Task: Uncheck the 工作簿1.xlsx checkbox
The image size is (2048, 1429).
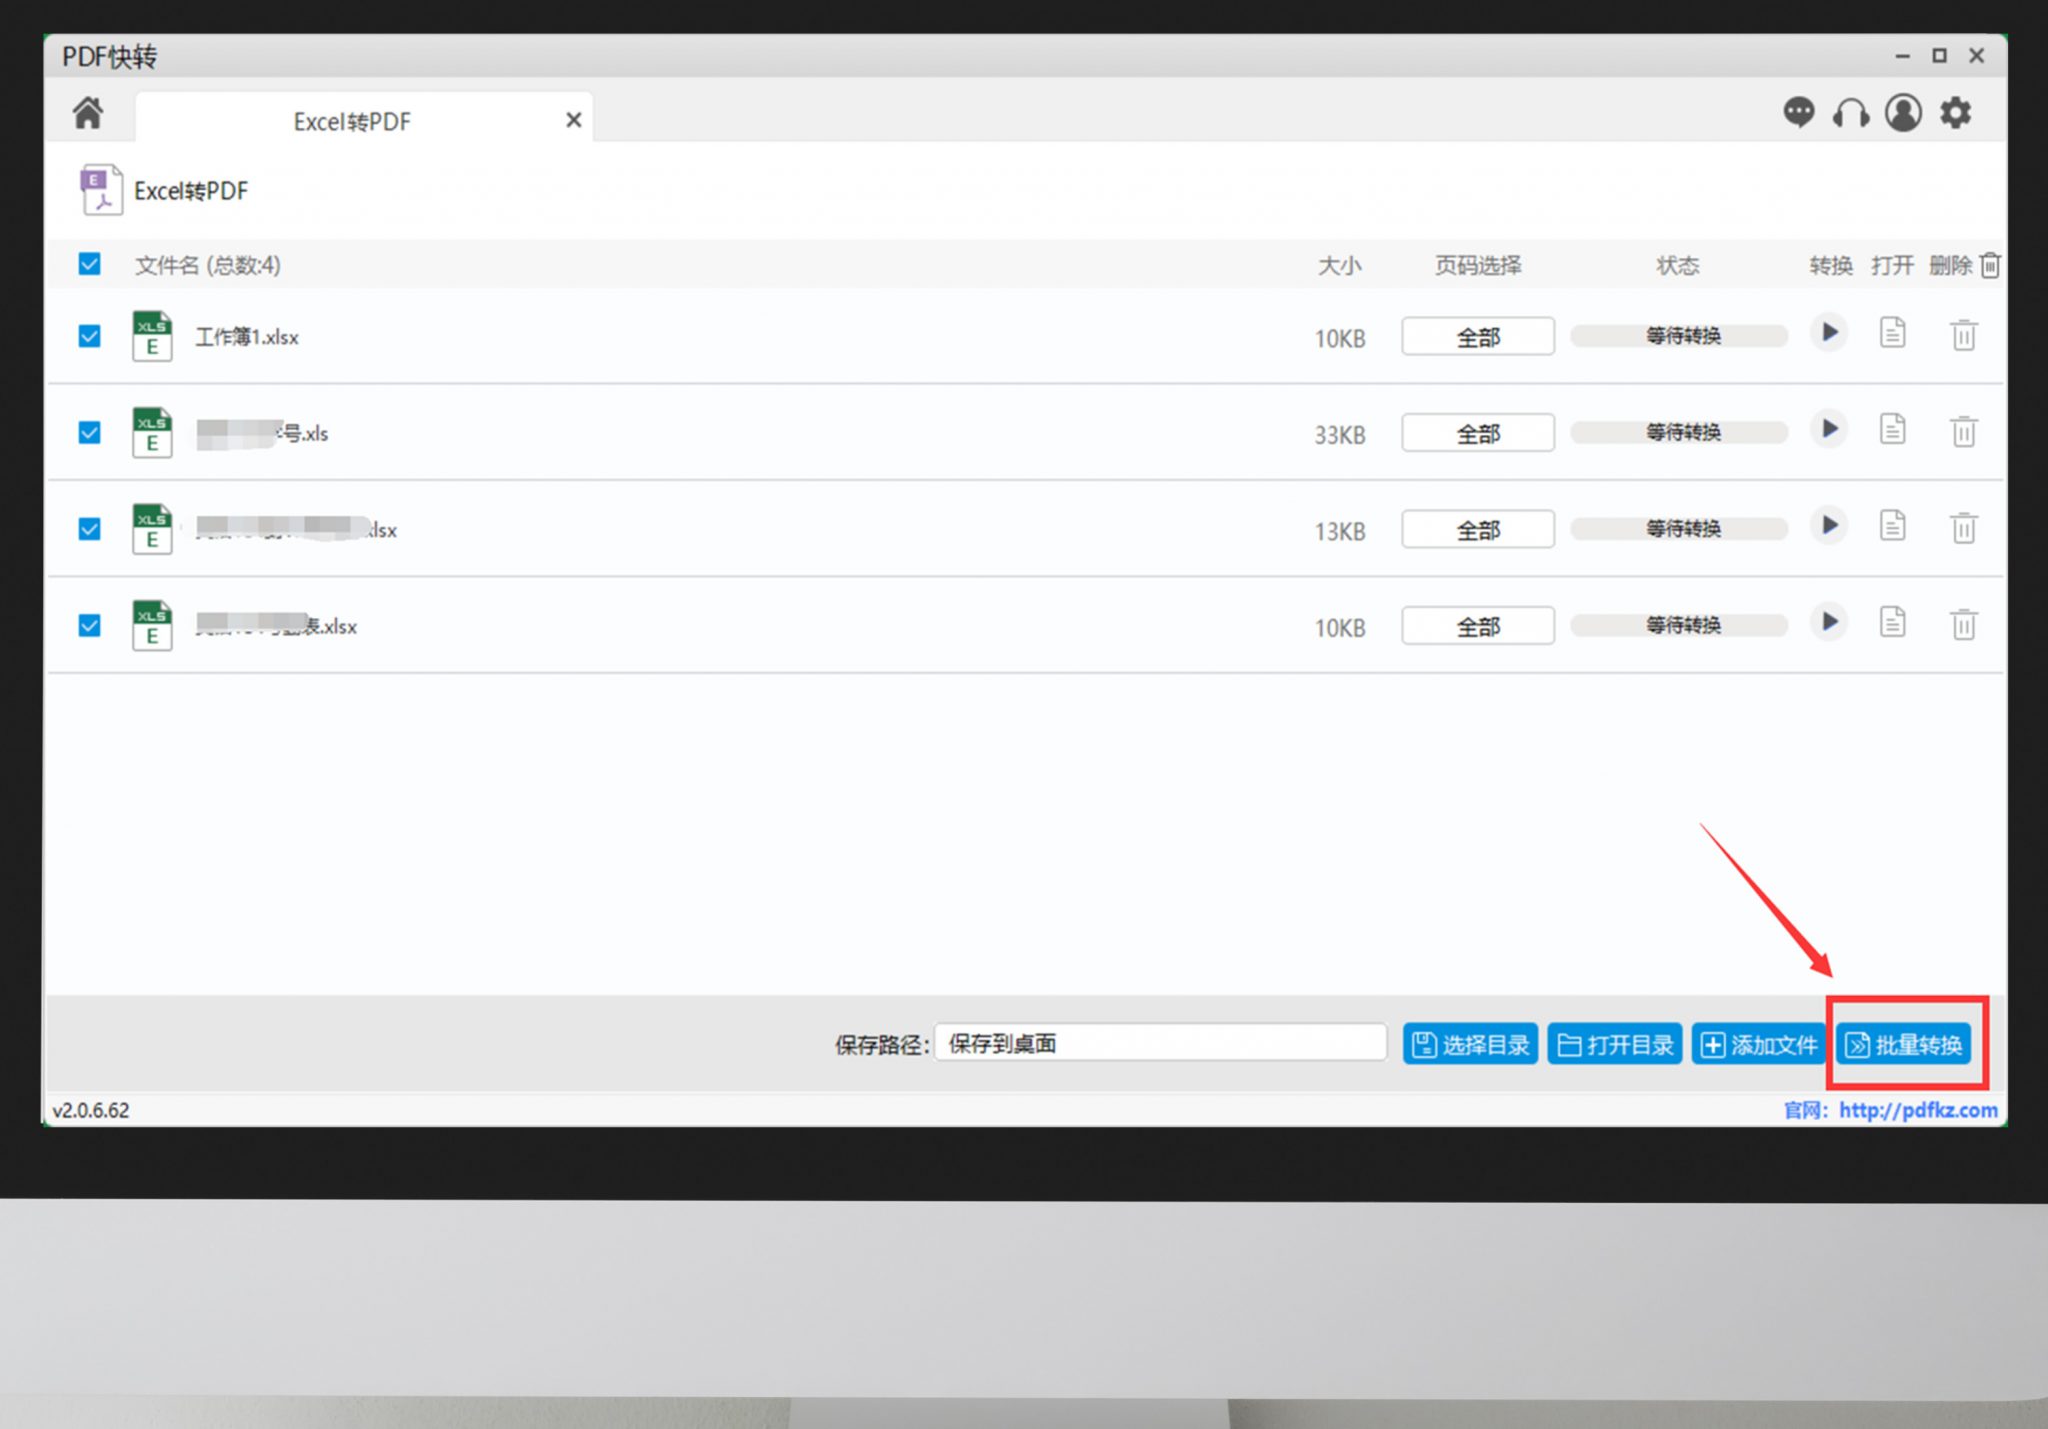Action: point(90,336)
